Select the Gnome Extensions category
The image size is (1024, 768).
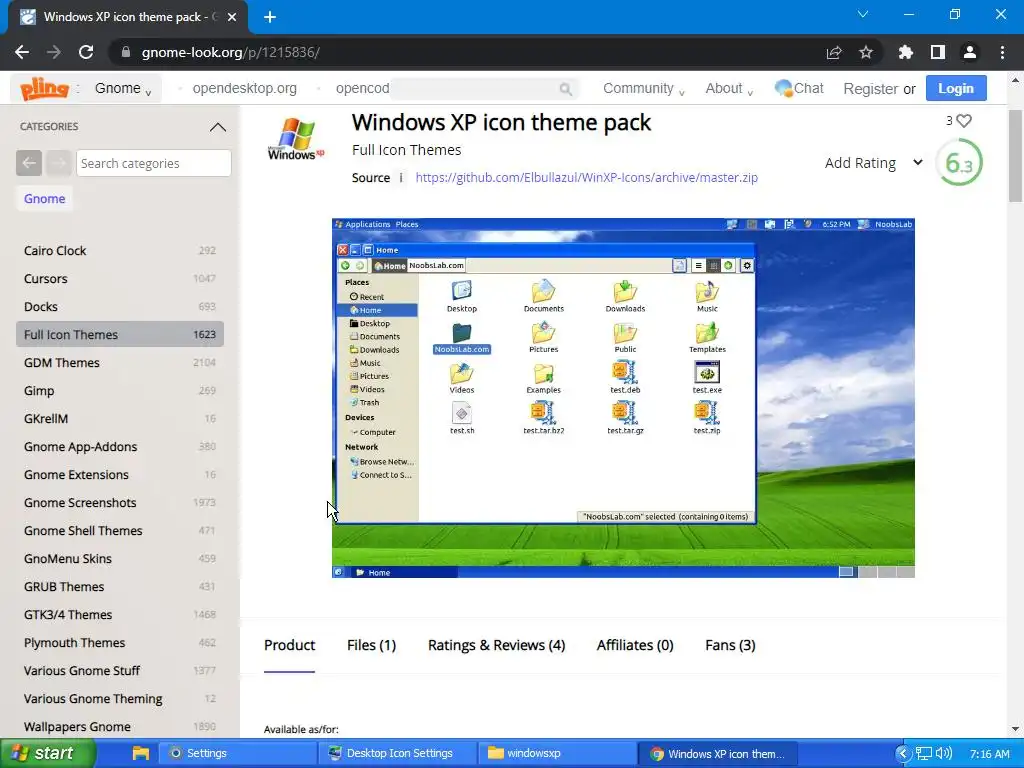tap(120, 475)
